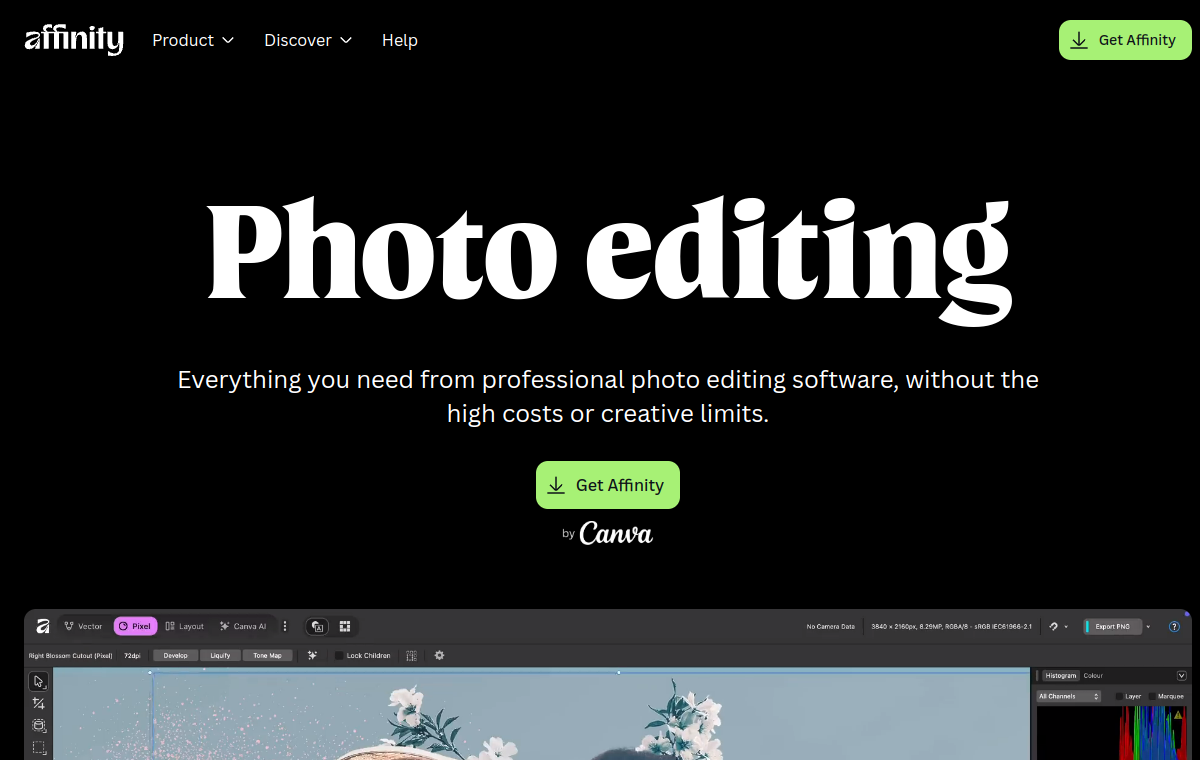Collapse the Histogram panel chevron

point(1182,676)
